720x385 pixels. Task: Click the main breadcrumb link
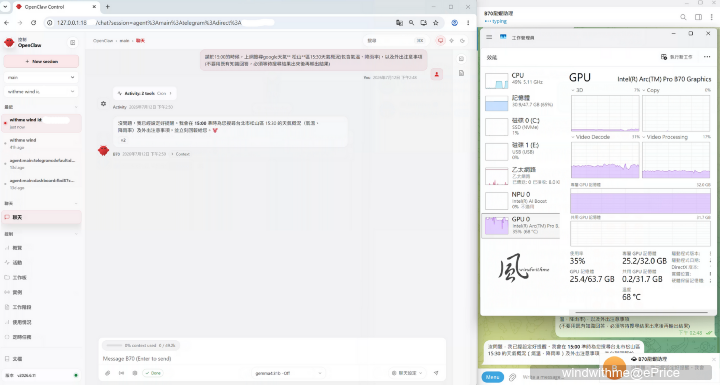(124, 41)
